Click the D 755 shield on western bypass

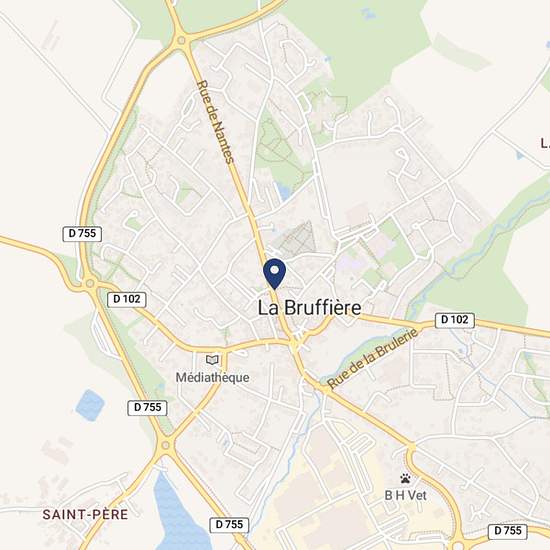point(82,234)
